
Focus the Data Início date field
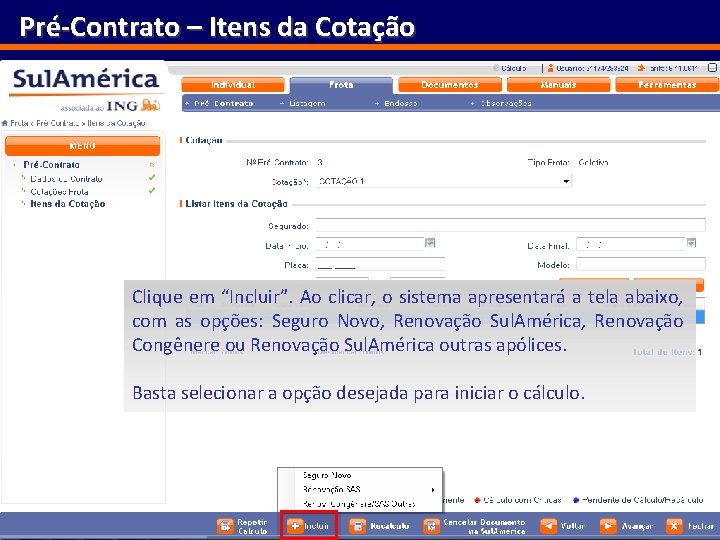370,244
